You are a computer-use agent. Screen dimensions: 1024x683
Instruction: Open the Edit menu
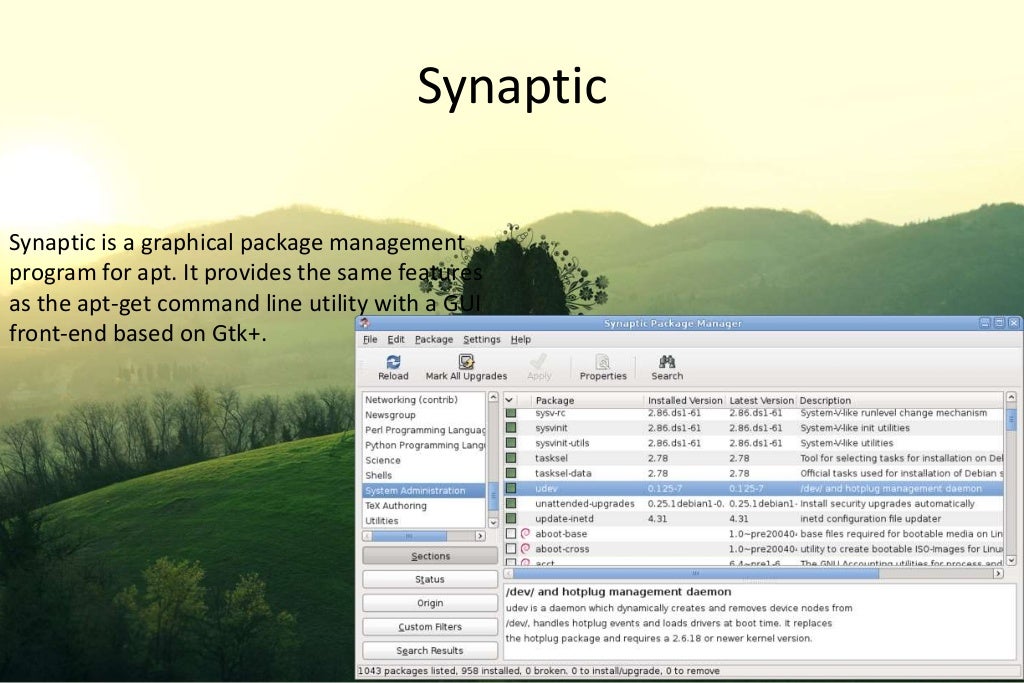pyautogui.click(x=396, y=340)
